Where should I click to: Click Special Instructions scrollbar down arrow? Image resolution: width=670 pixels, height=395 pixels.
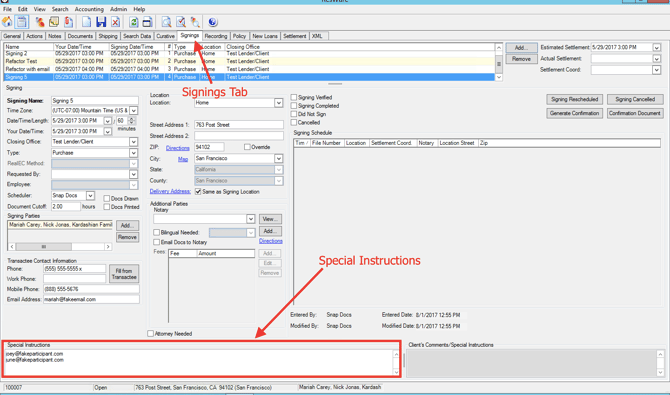coord(396,372)
